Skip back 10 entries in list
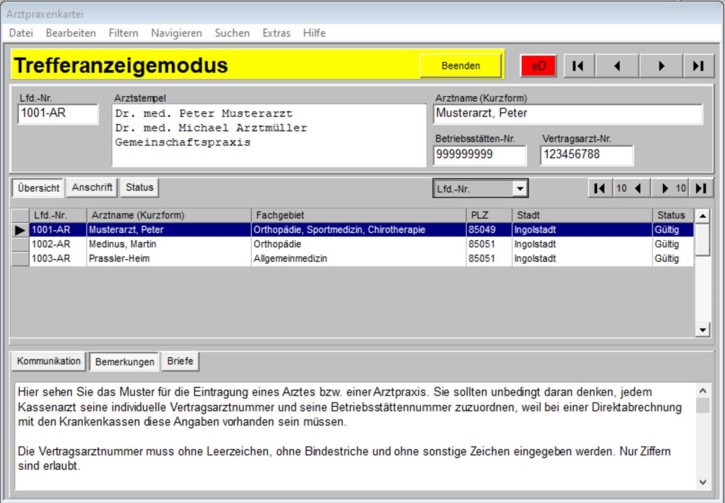The width and height of the screenshot is (725, 503). pyautogui.click(x=628, y=188)
